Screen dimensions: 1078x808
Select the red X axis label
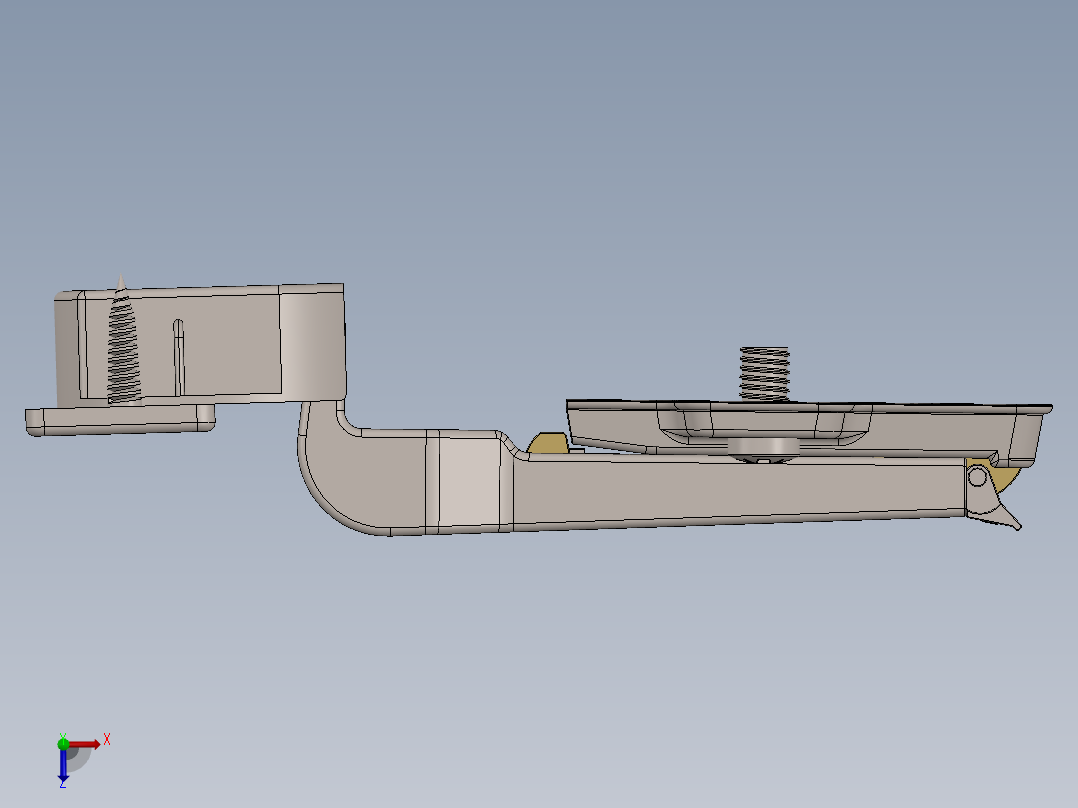coord(107,737)
